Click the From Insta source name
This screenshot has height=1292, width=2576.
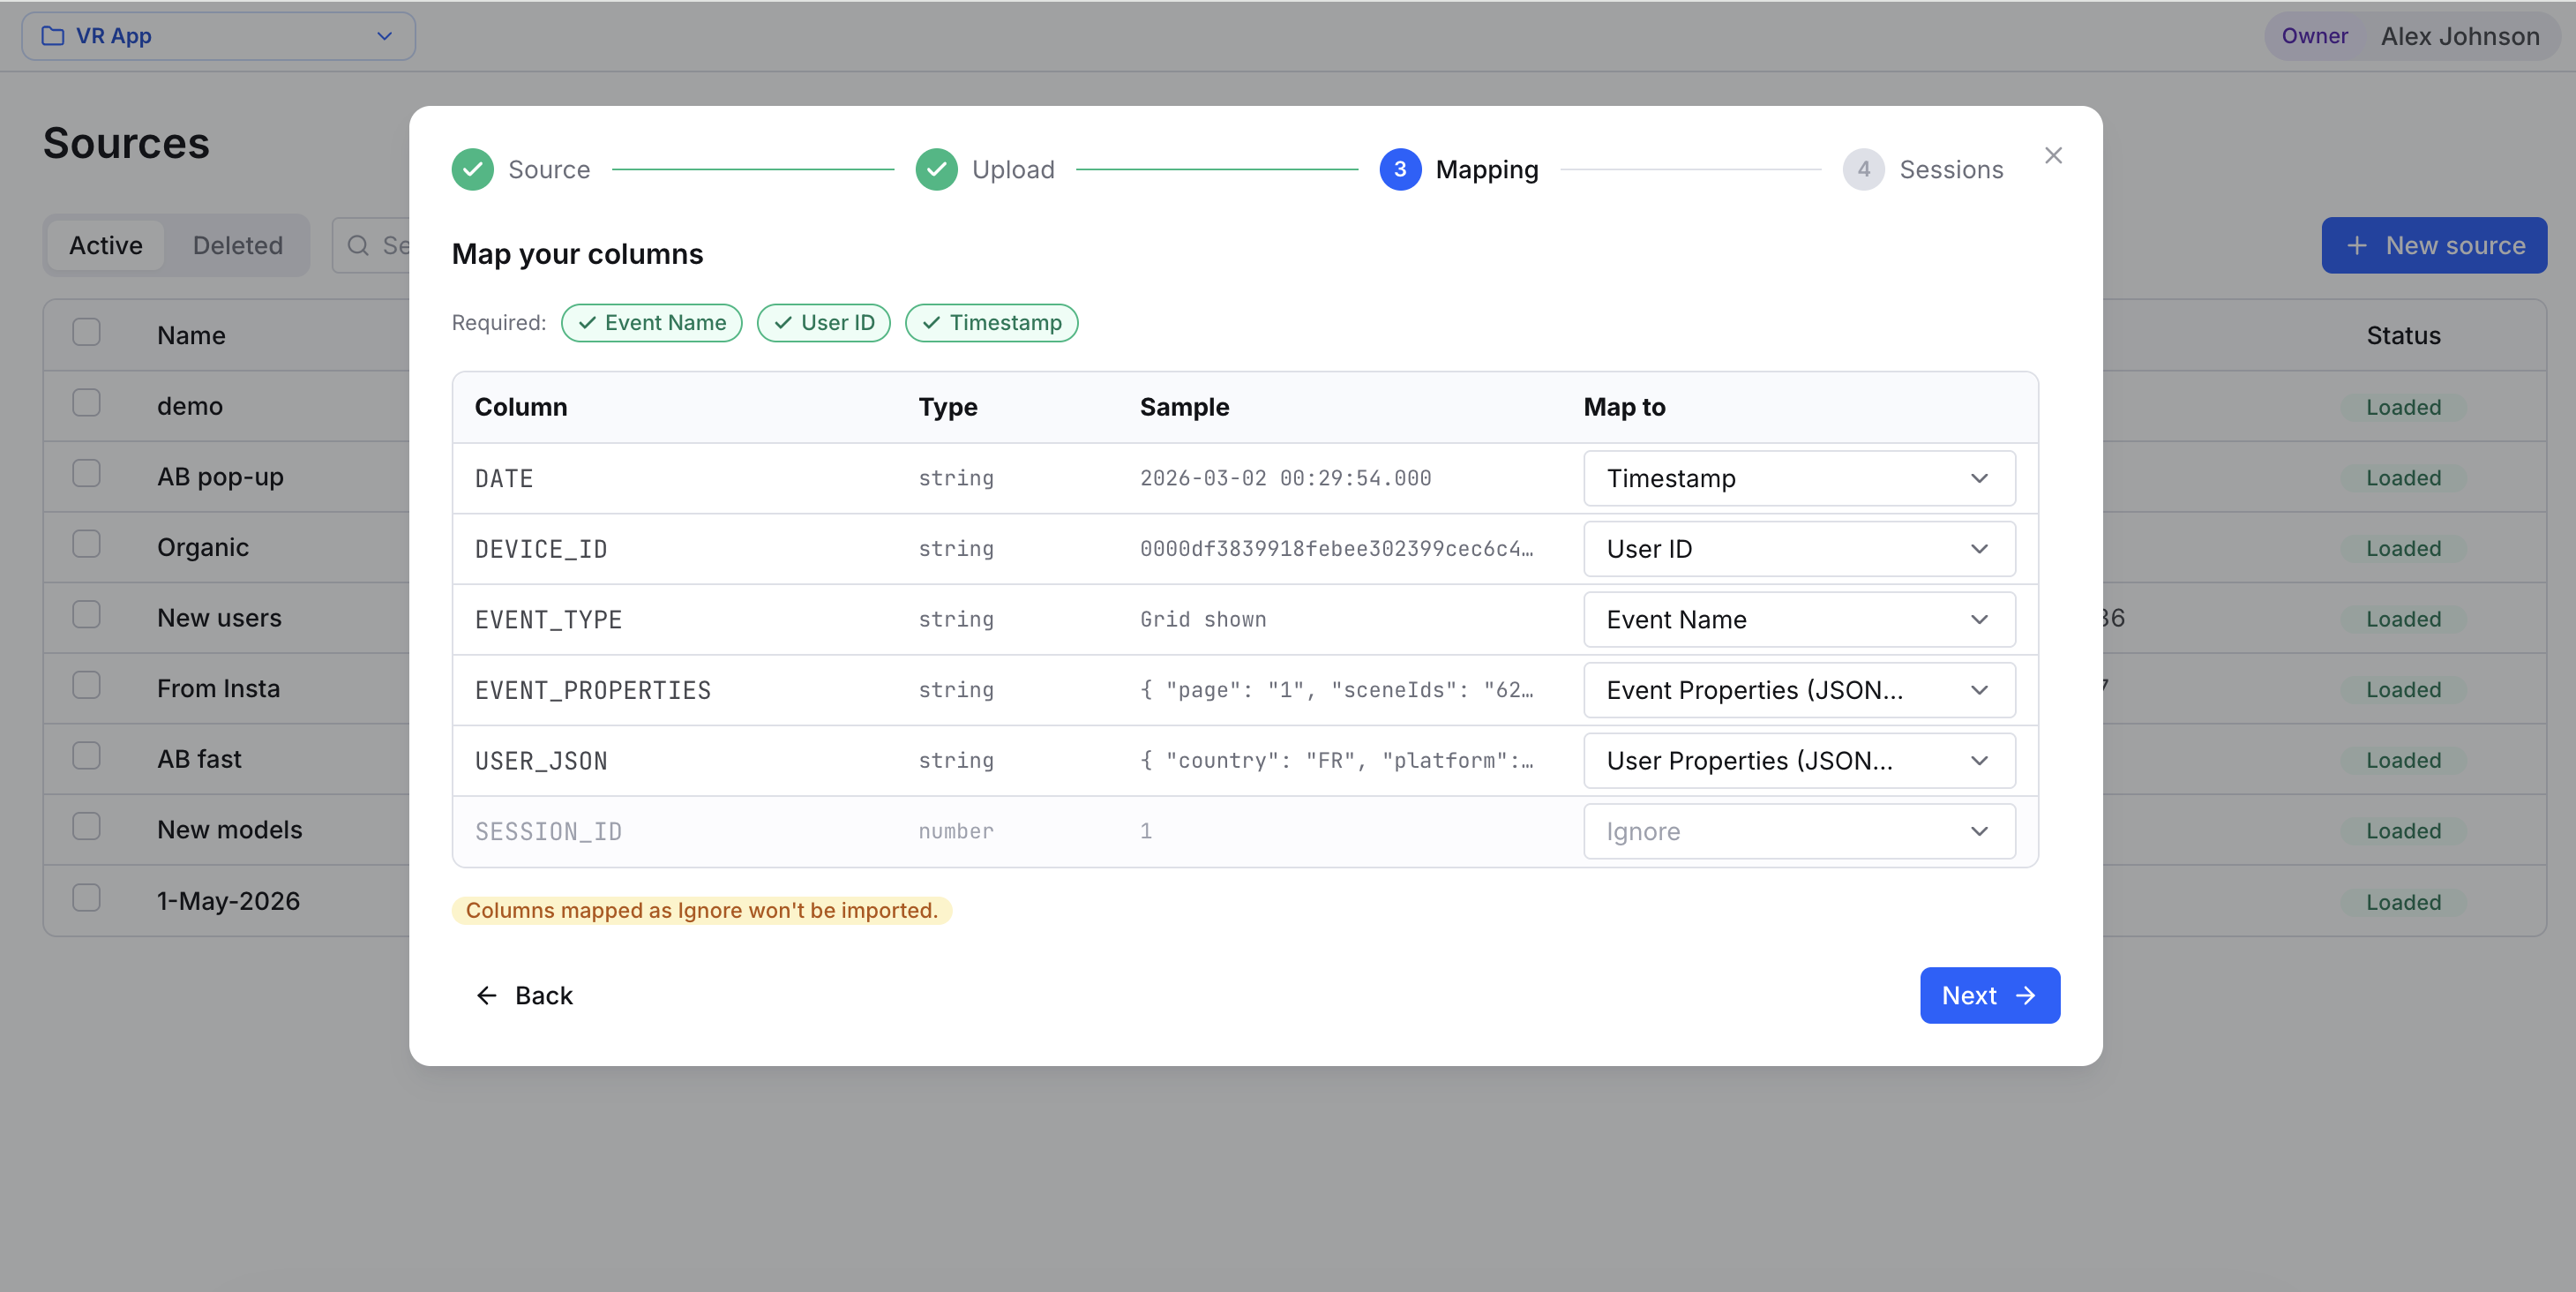pos(218,688)
